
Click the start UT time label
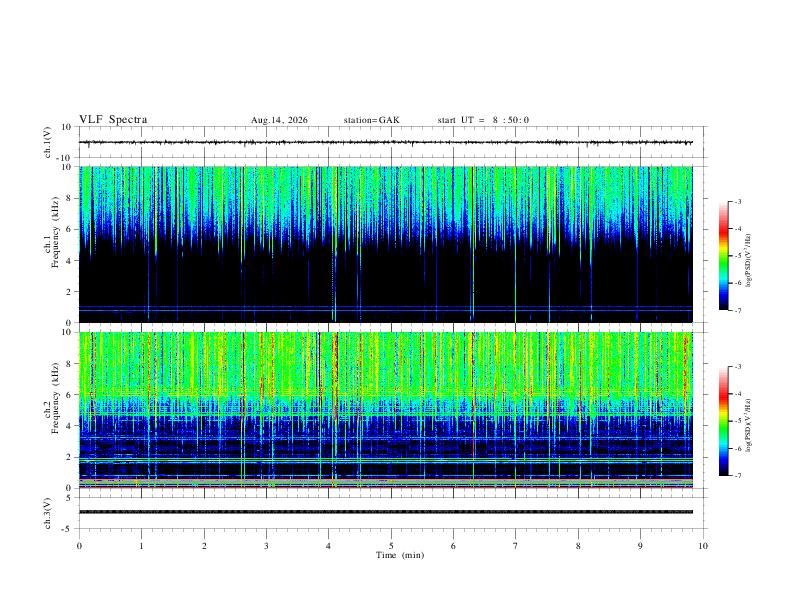[x=483, y=120]
